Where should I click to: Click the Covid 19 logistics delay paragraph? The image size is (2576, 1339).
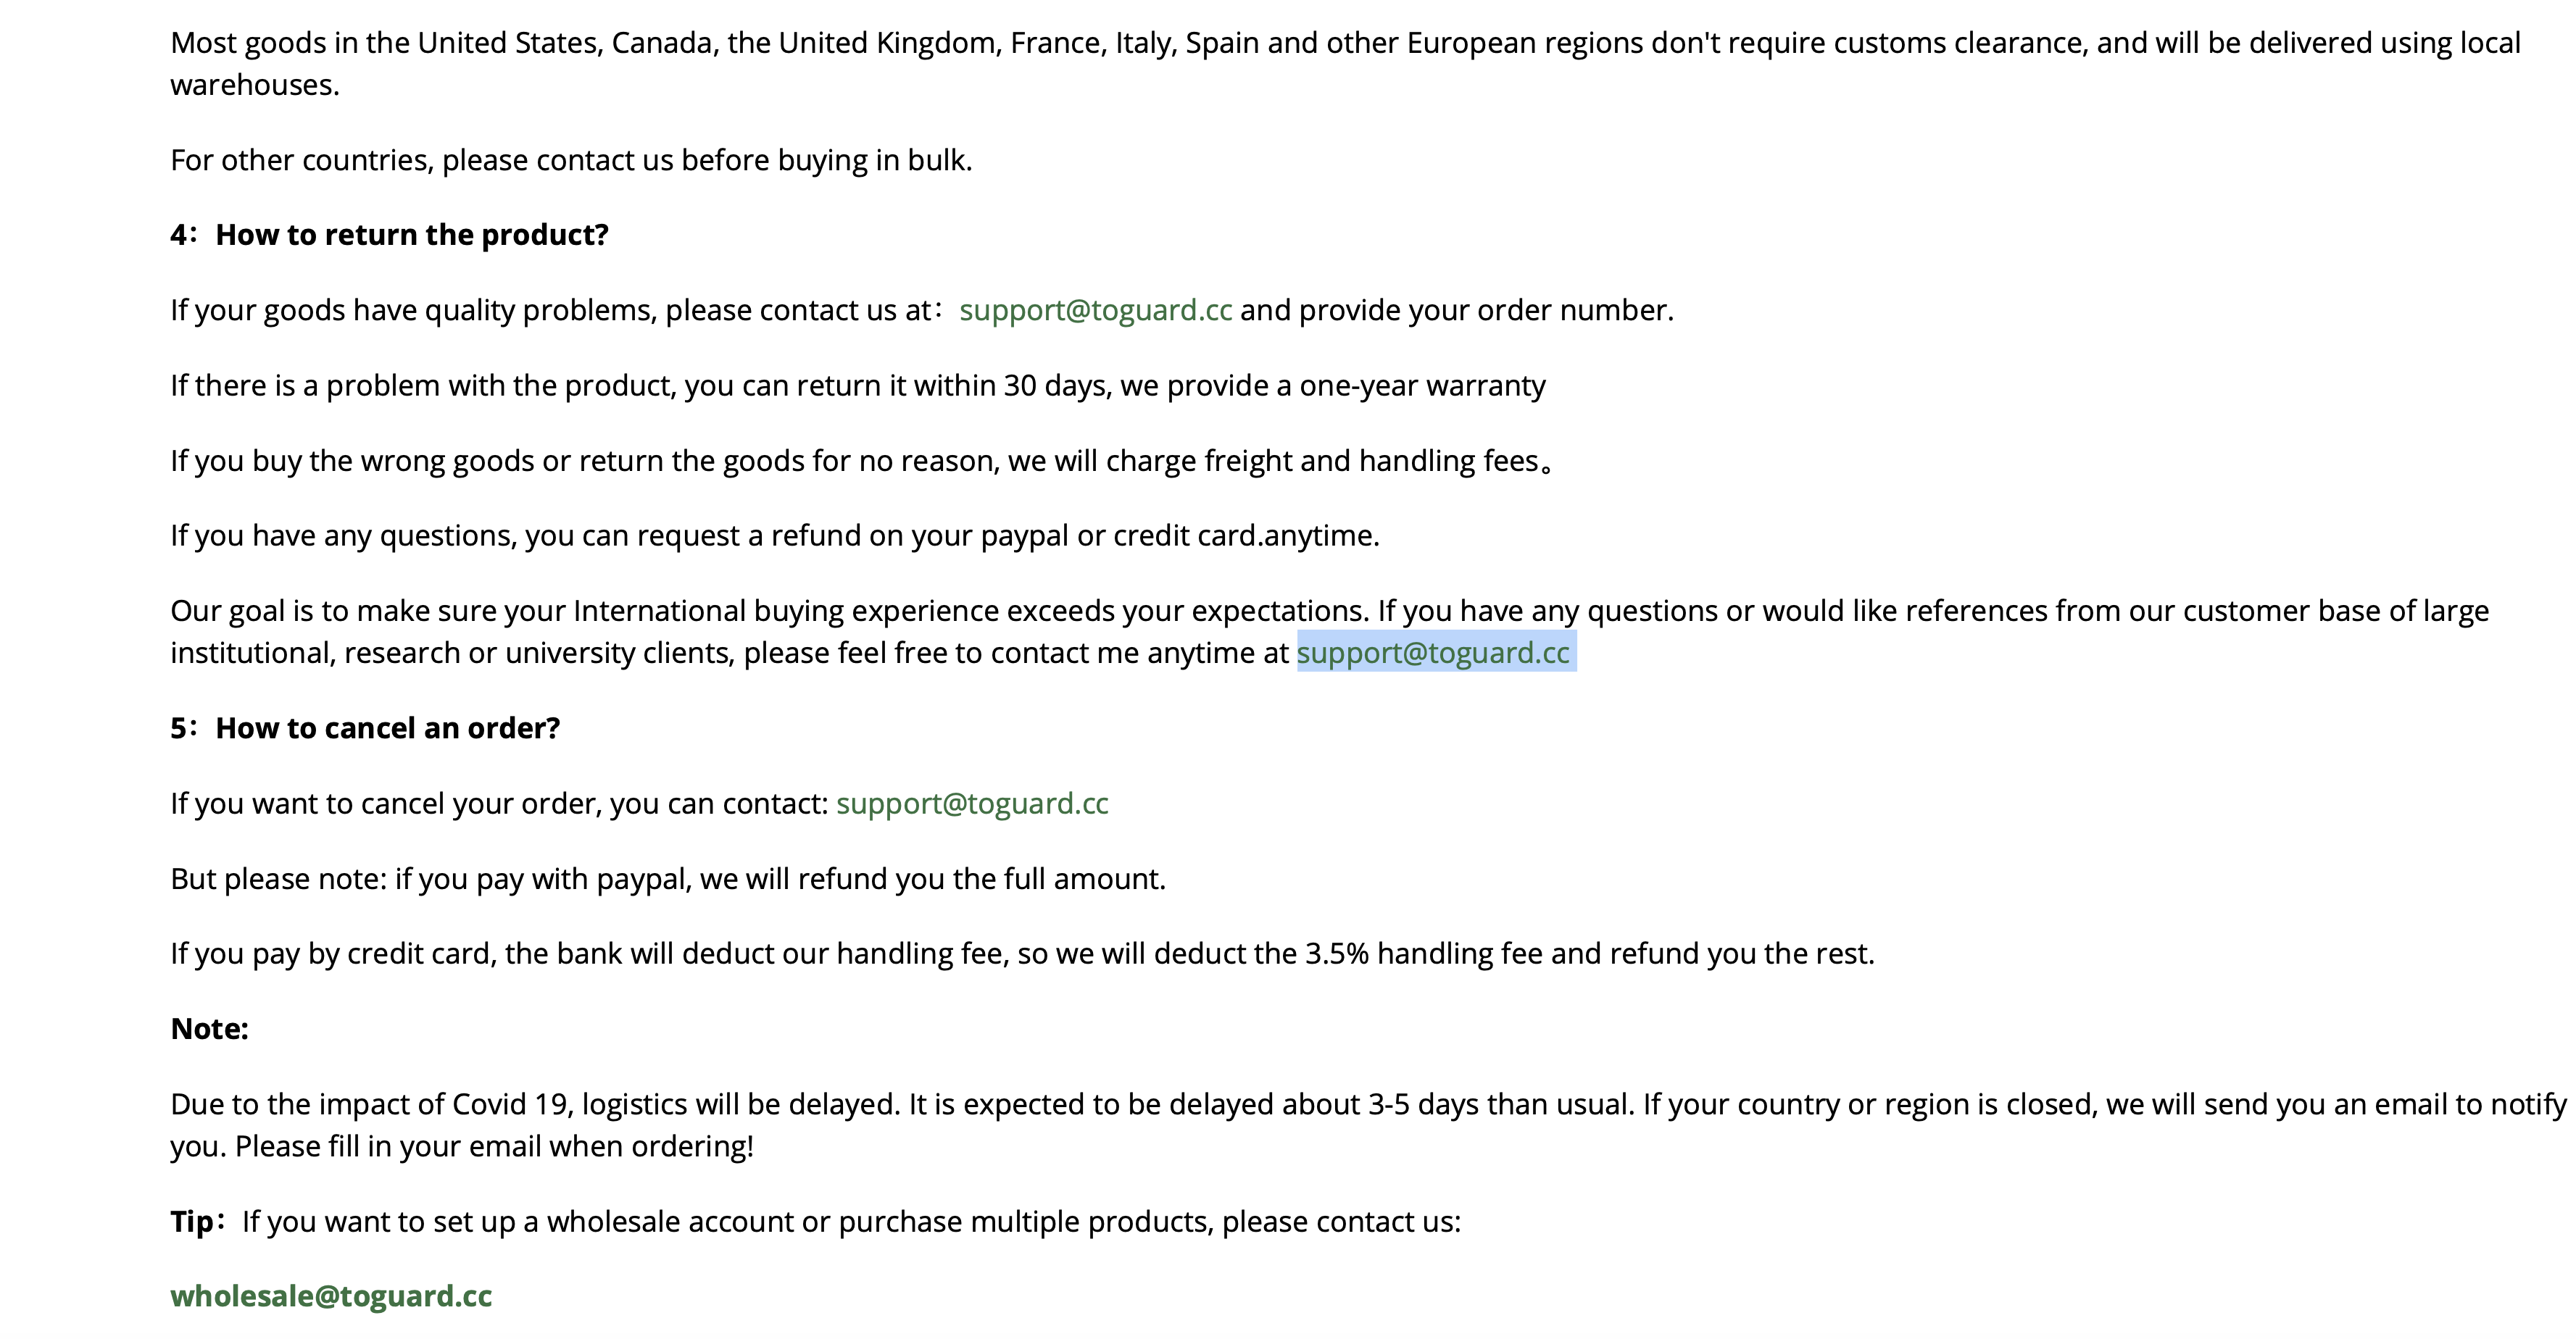(x=1368, y=1124)
